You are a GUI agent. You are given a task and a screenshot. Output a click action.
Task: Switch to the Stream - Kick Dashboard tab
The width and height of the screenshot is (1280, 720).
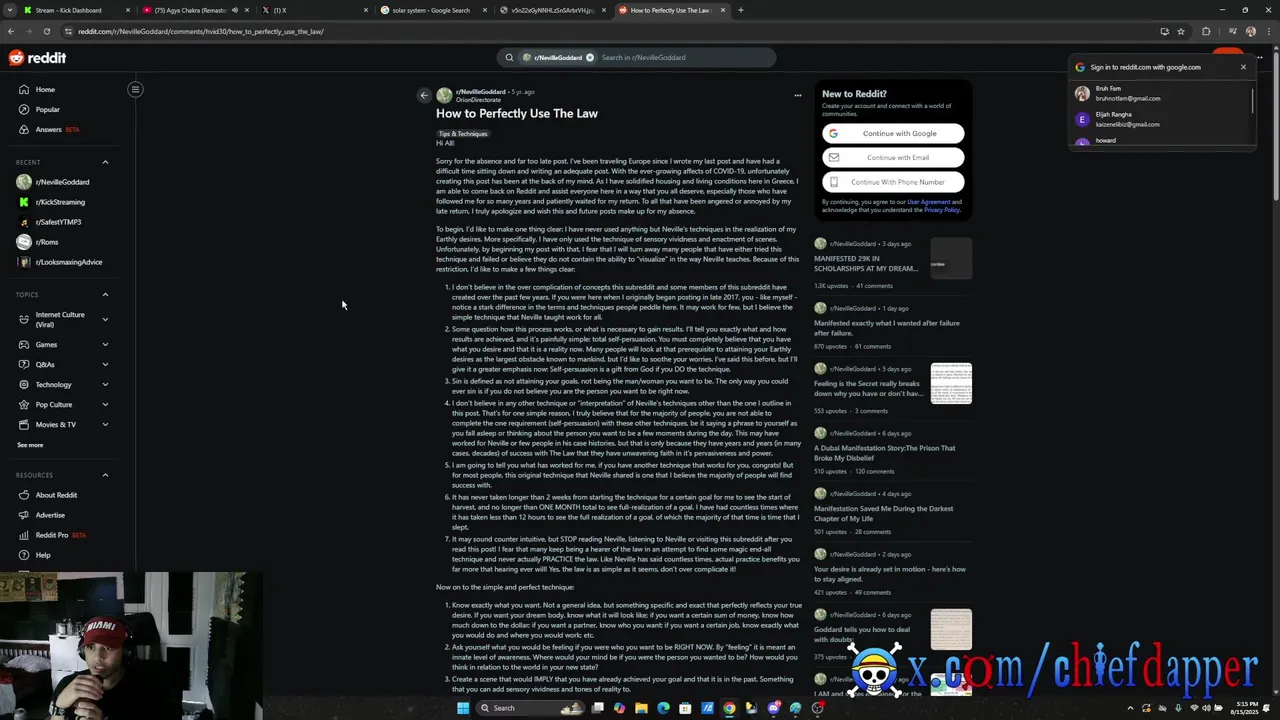[x=74, y=10]
